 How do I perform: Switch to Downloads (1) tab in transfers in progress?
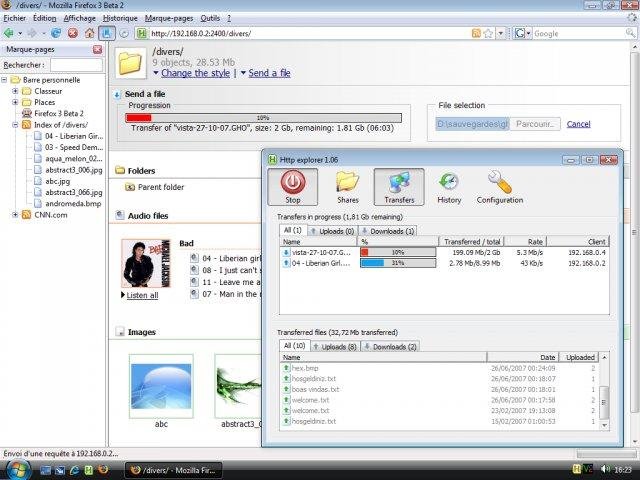(388, 231)
